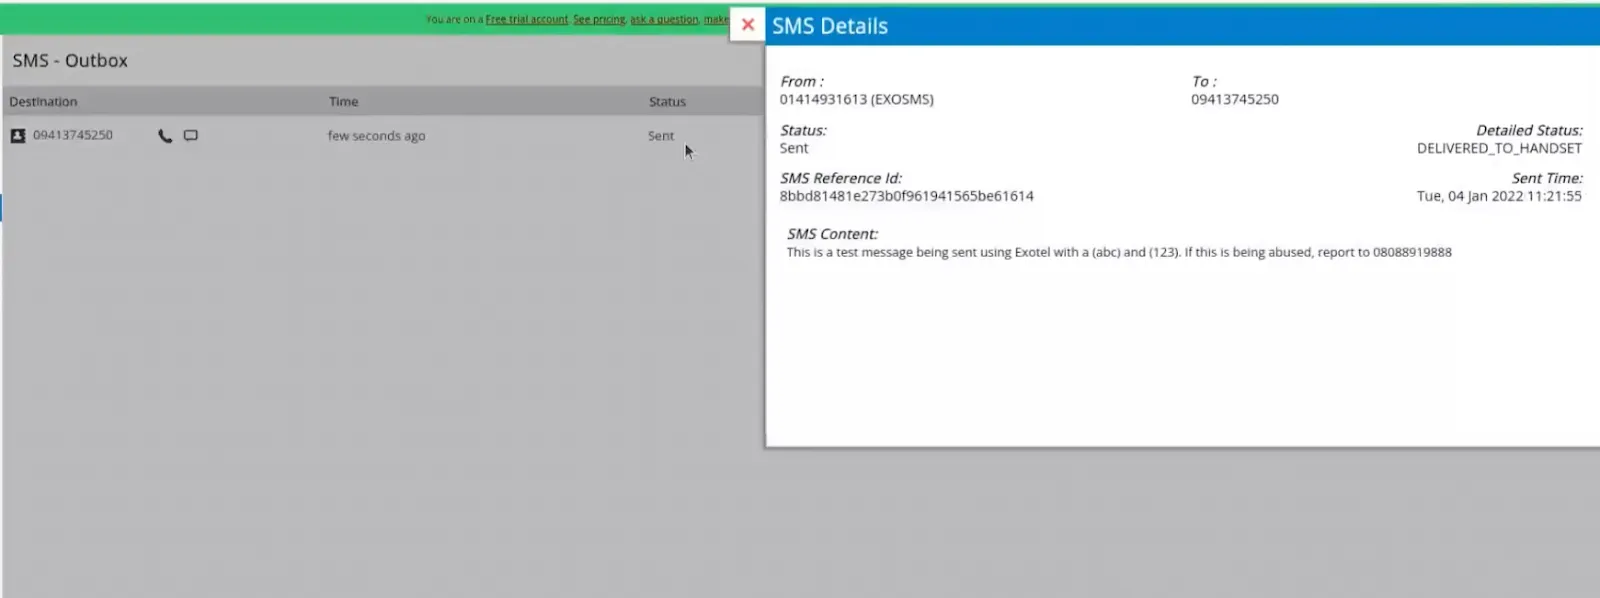Select the From number 01414931613 (EXOSMS)
The width and height of the screenshot is (1600, 598).
point(857,99)
